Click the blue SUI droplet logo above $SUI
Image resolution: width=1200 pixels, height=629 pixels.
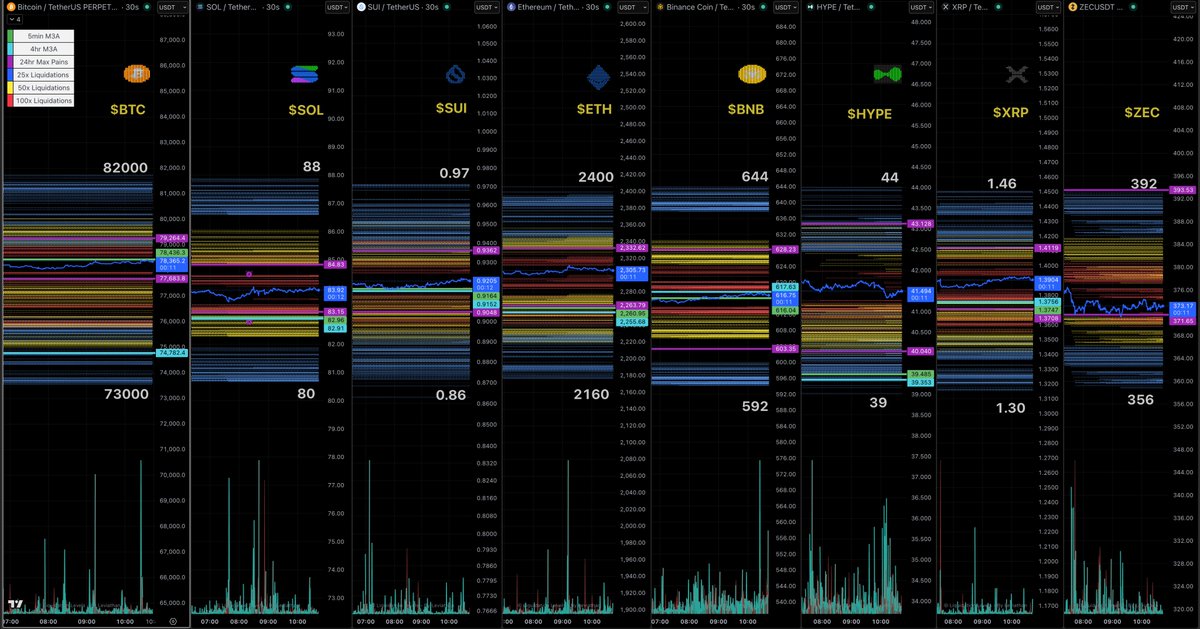[454, 75]
